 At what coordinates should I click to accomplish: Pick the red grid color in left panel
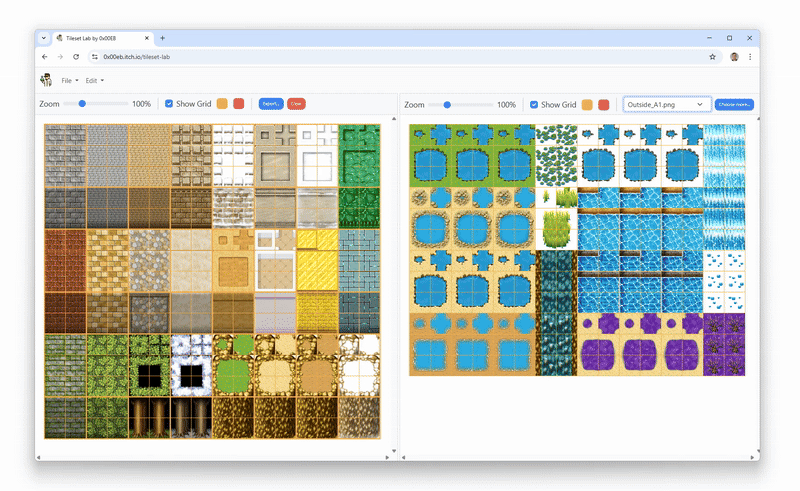tap(238, 104)
